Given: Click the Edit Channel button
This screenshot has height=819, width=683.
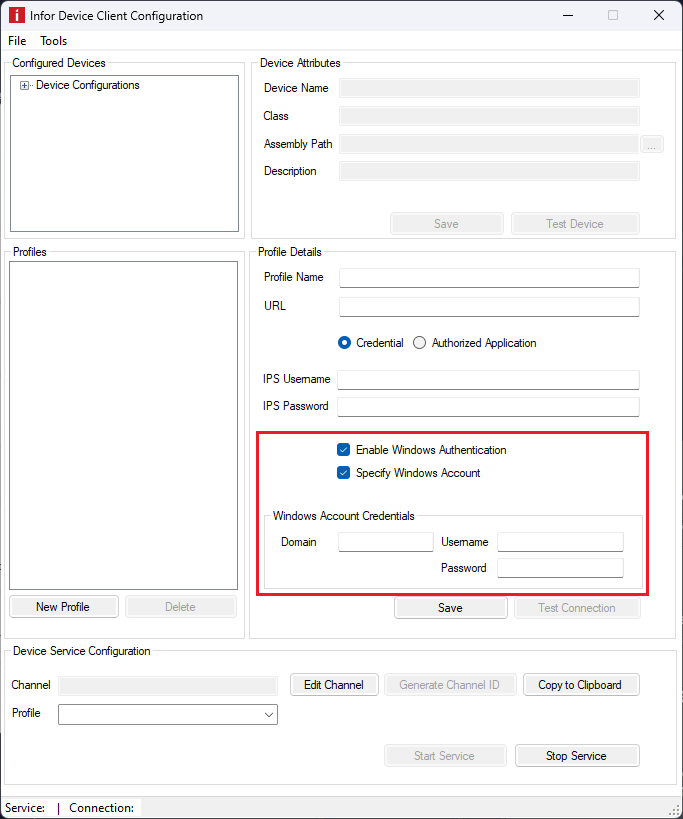Looking at the screenshot, I should pos(334,685).
